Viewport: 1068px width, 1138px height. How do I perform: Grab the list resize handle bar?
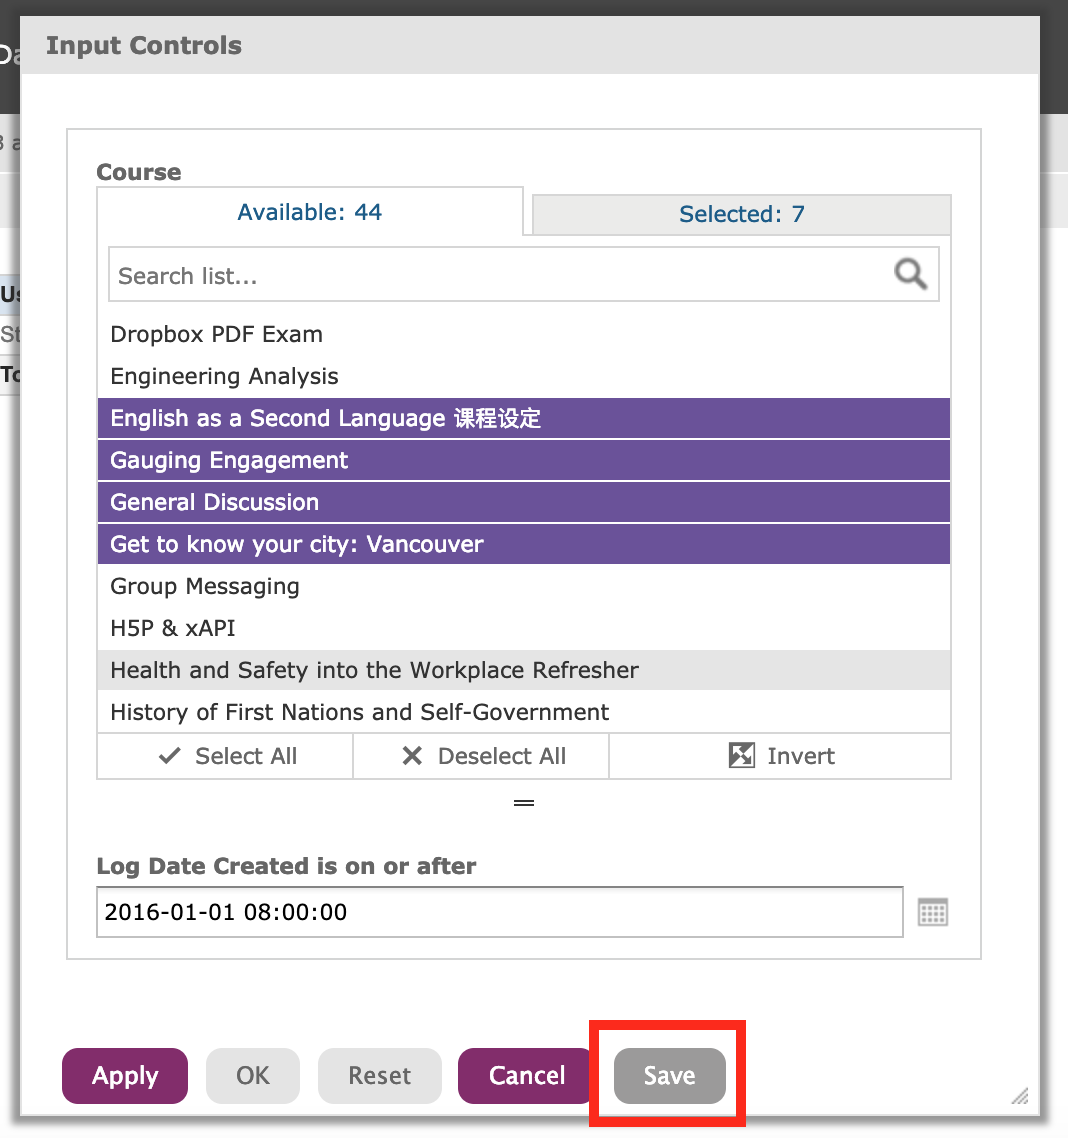pyautogui.click(x=524, y=803)
